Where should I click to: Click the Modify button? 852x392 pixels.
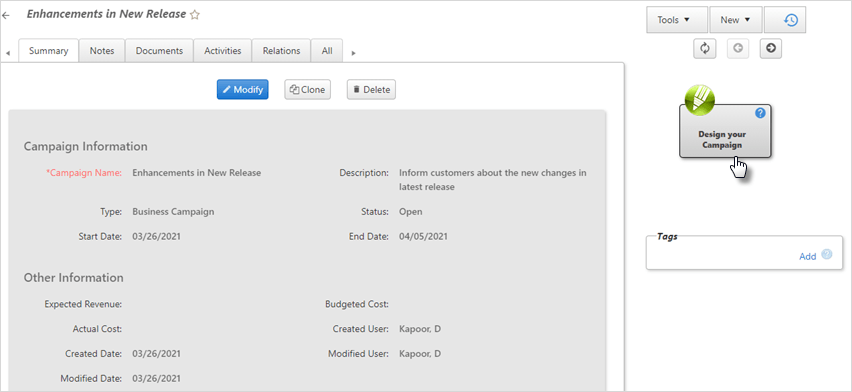(x=242, y=90)
